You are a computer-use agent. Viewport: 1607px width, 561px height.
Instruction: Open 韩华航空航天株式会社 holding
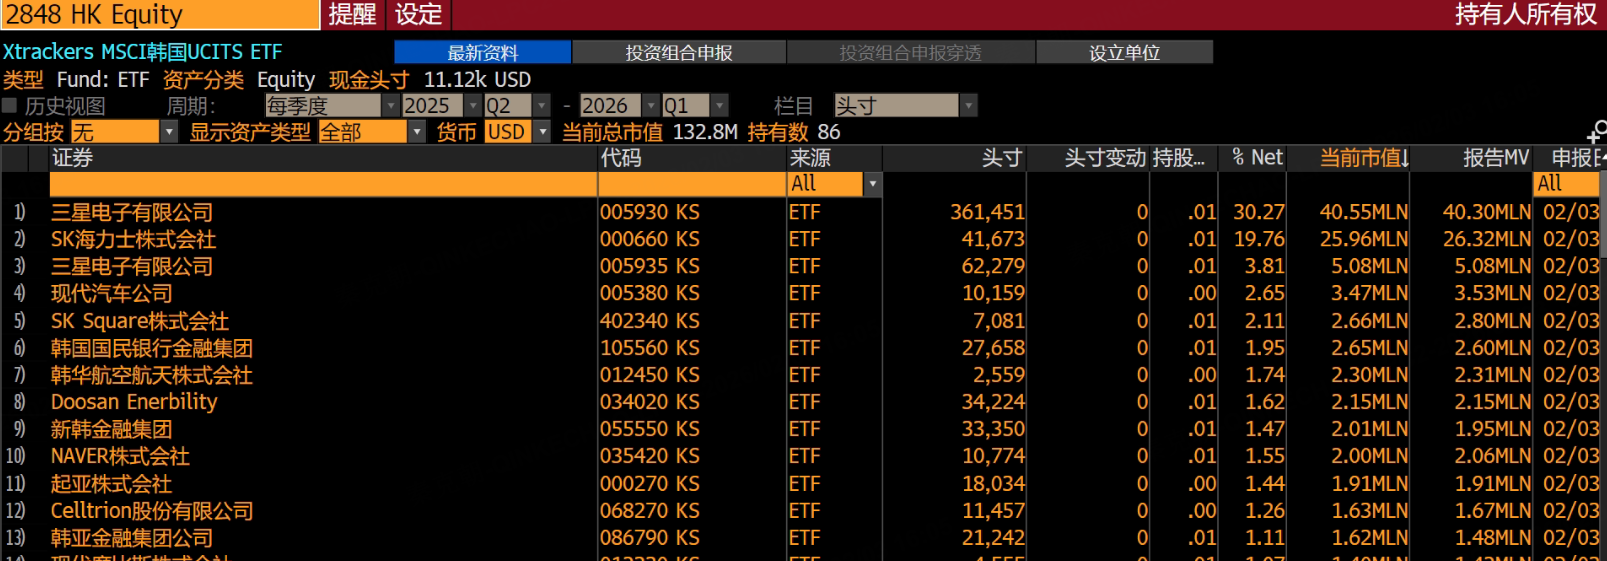pos(152,375)
